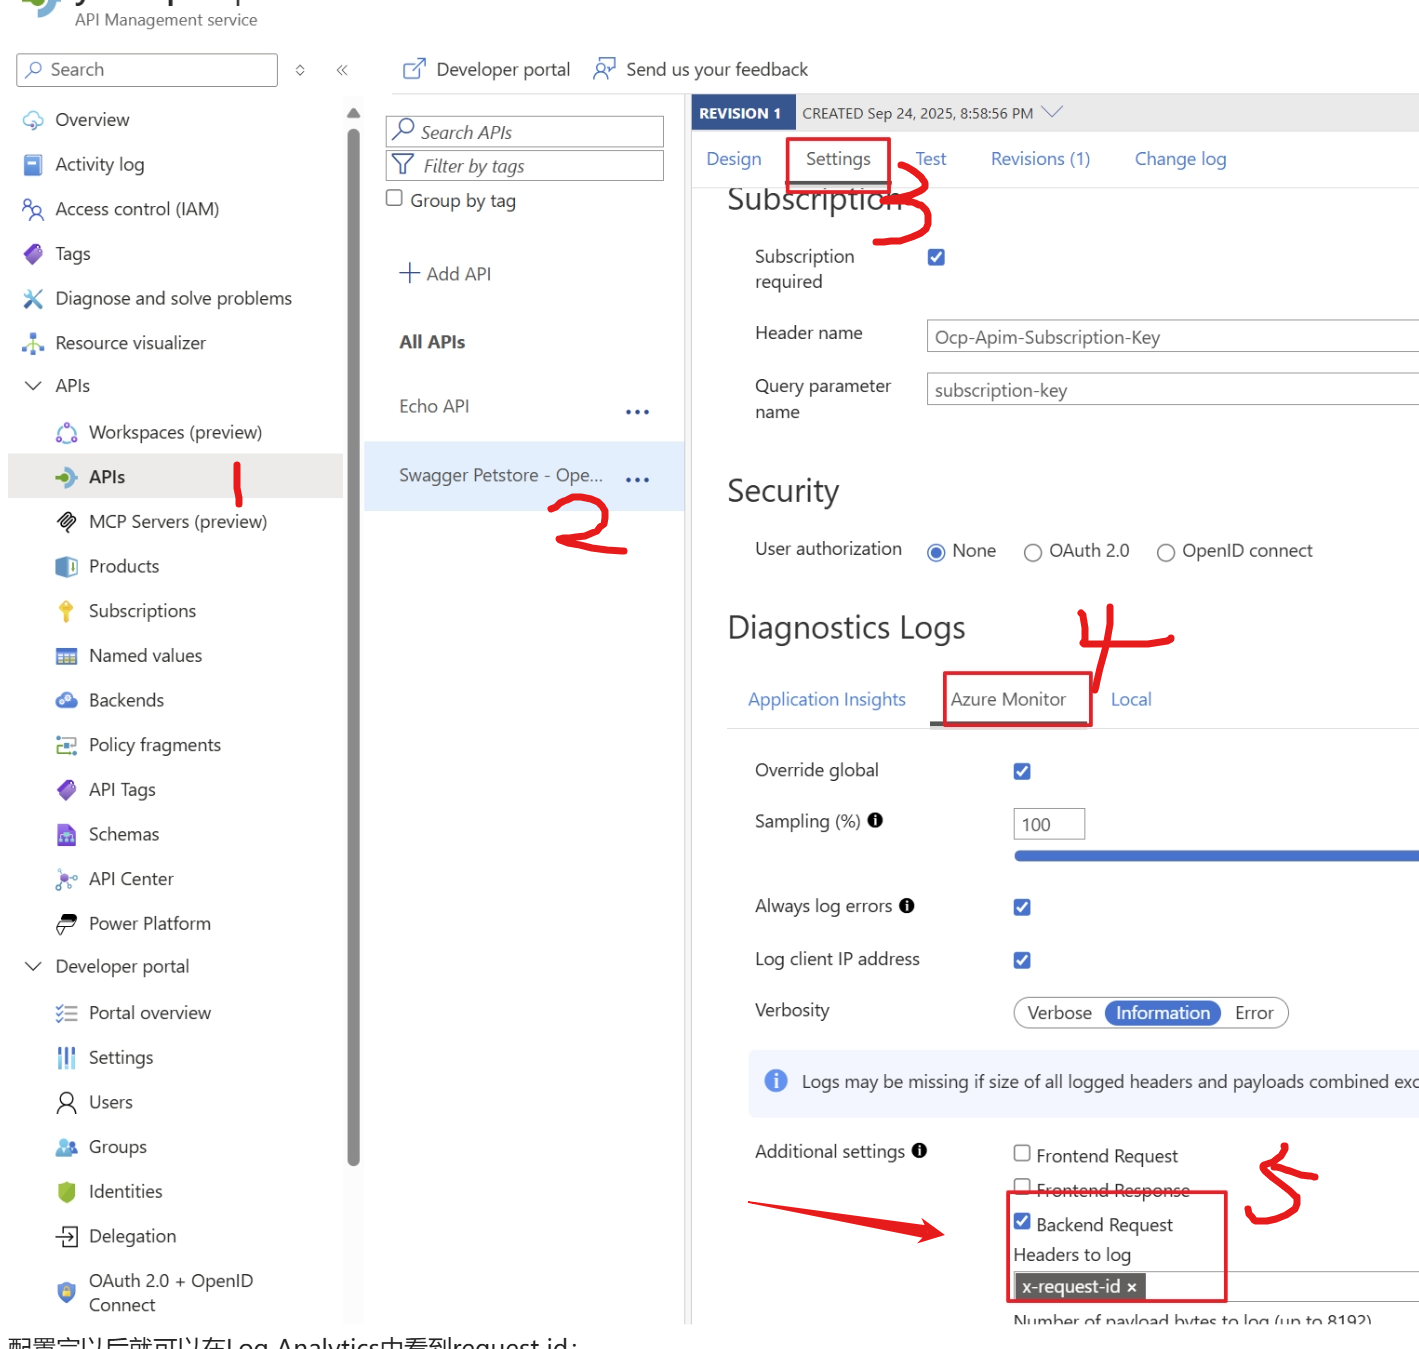Choose OpenID connect authorization
The width and height of the screenshot is (1419, 1349).
pos(1166,552)
